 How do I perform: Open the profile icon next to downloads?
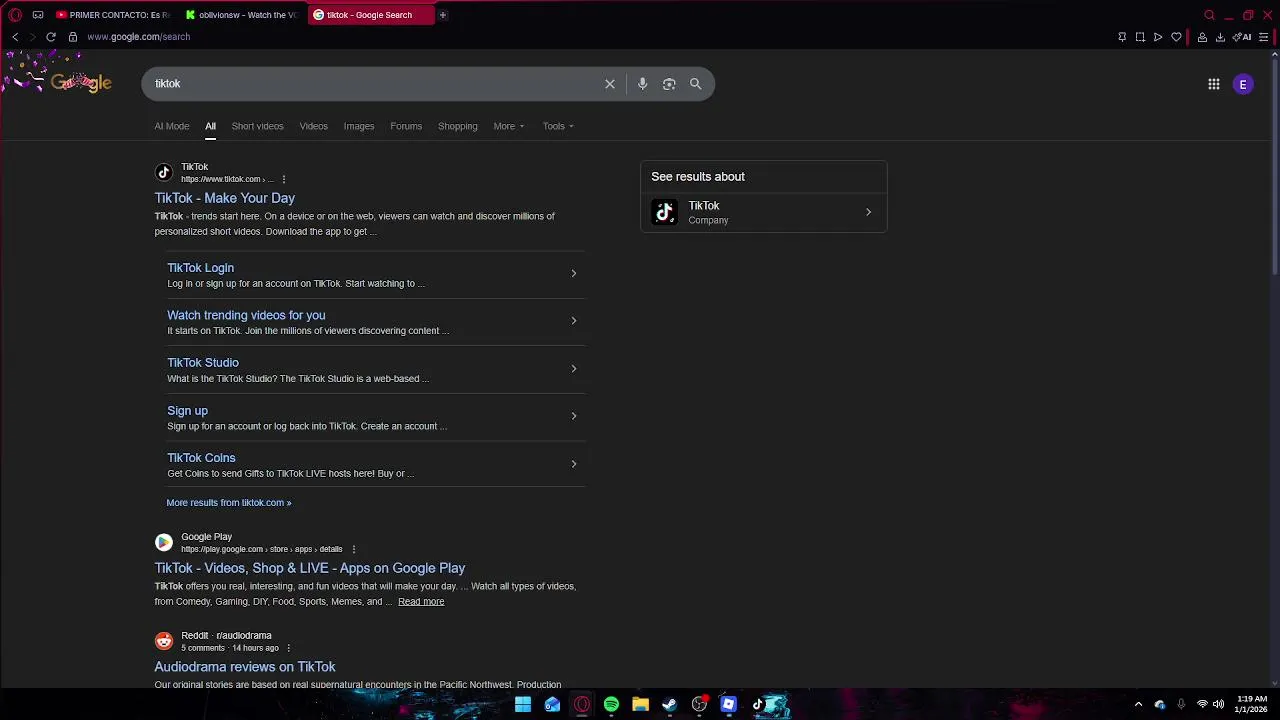(x=1202, y=37)
